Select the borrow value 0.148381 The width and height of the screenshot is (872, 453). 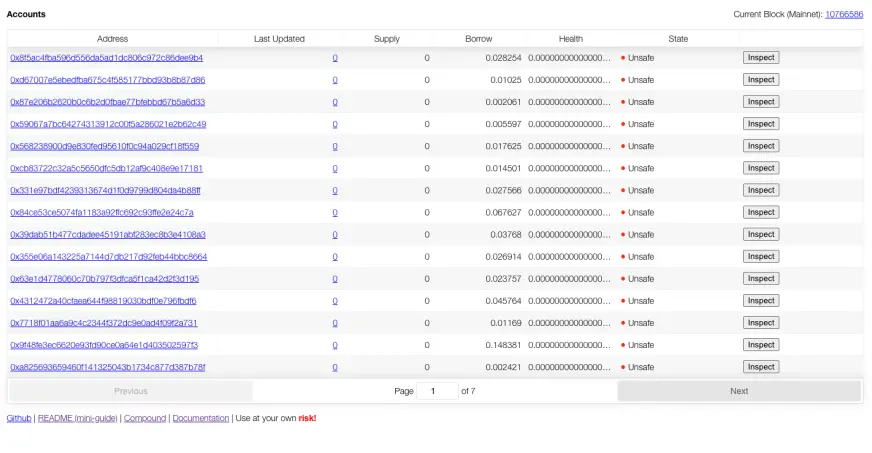point(503,345)
